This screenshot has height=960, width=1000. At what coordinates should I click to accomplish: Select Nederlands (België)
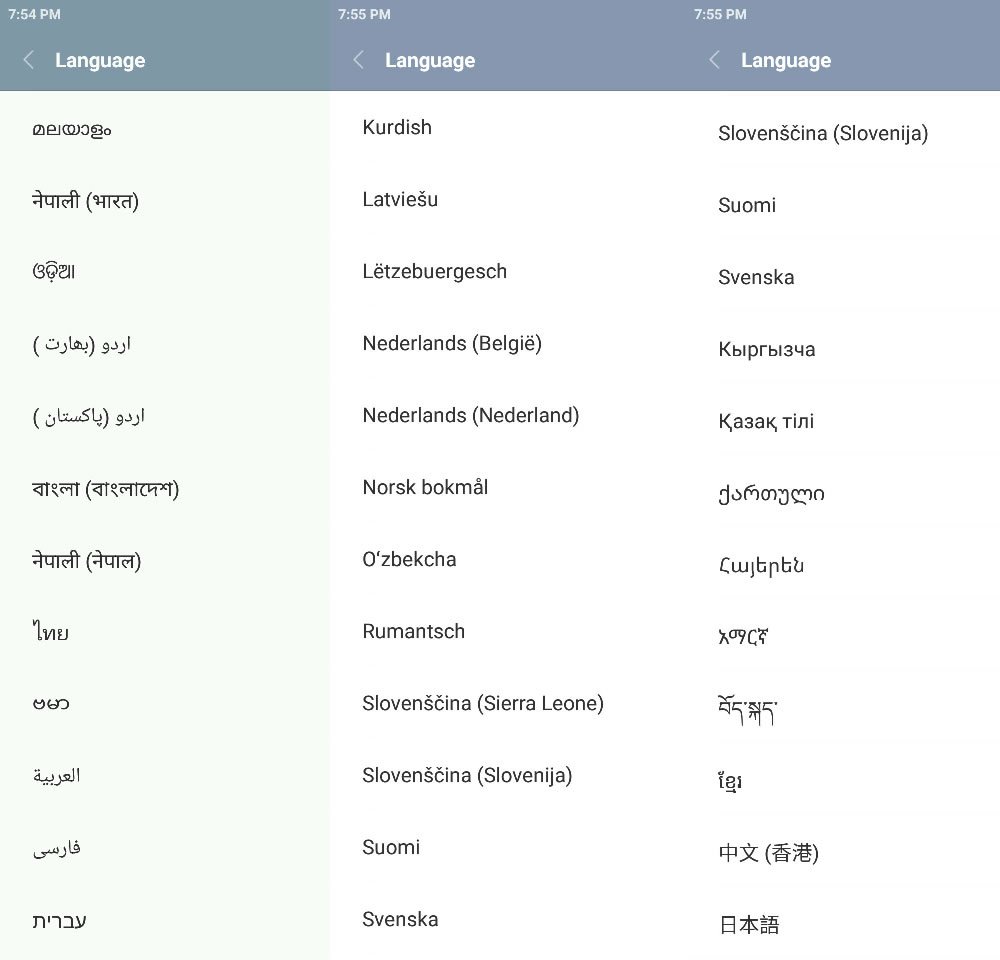(x=451, y=343)
